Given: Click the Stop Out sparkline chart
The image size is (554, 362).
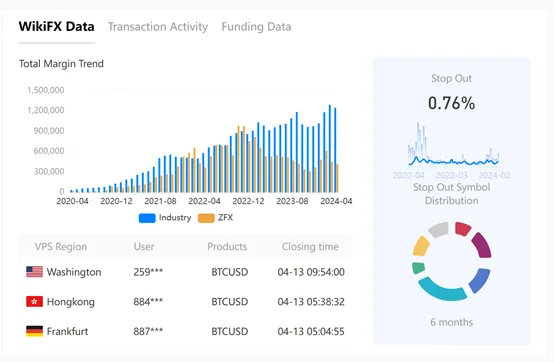Looking at the screenshot, I should pos(453,144).
